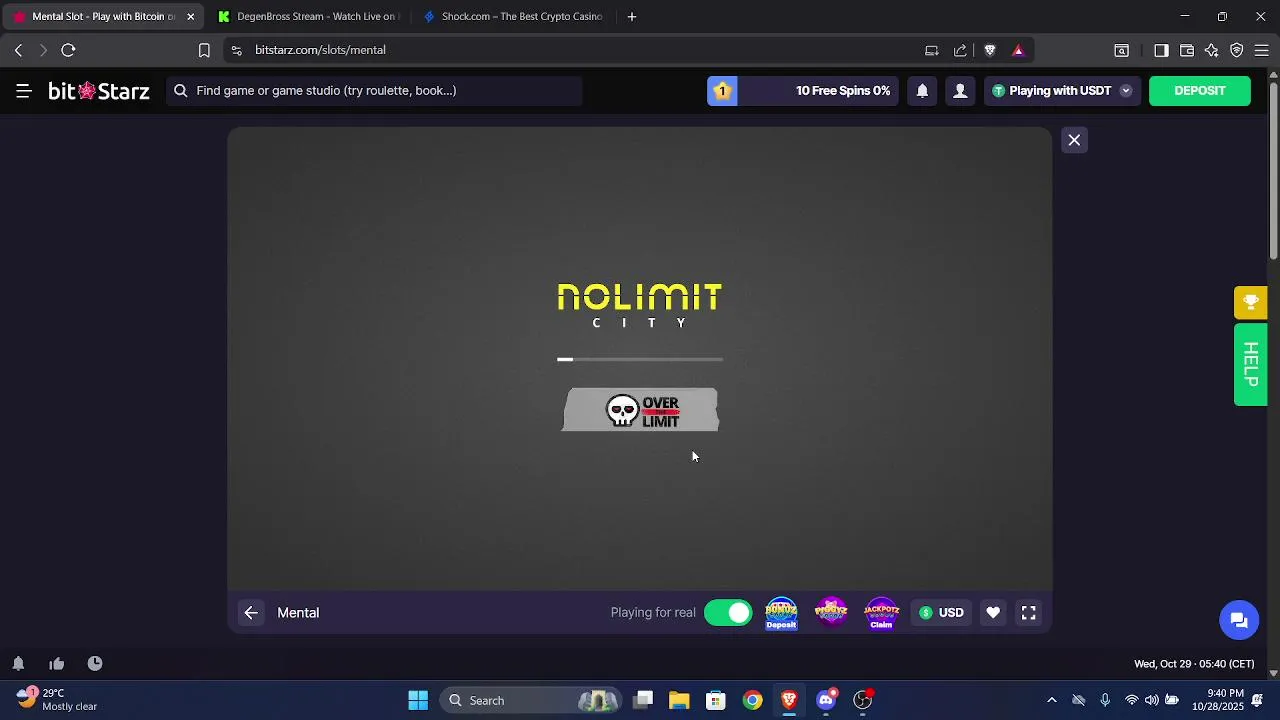This screenshot has height=720, width=1280.
Task: Open the BitStarz hamburger menu
Action: coord(24,91)
